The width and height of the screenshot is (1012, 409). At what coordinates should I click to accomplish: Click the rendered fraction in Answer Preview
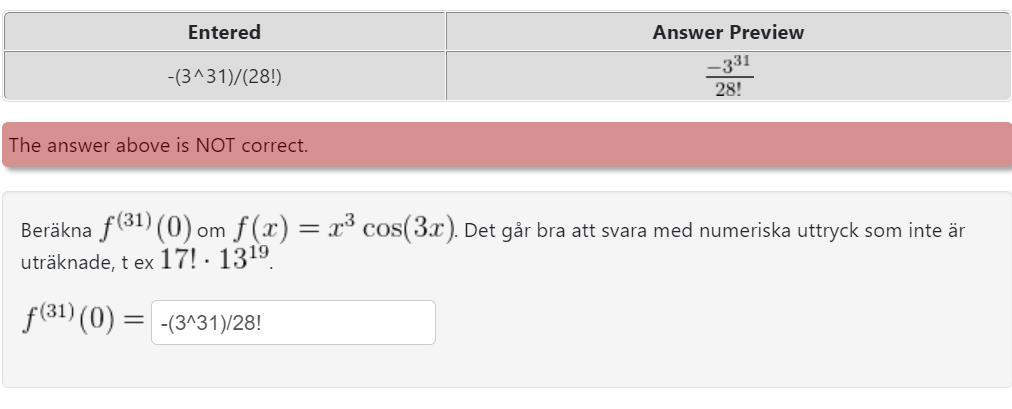[728, 76]
